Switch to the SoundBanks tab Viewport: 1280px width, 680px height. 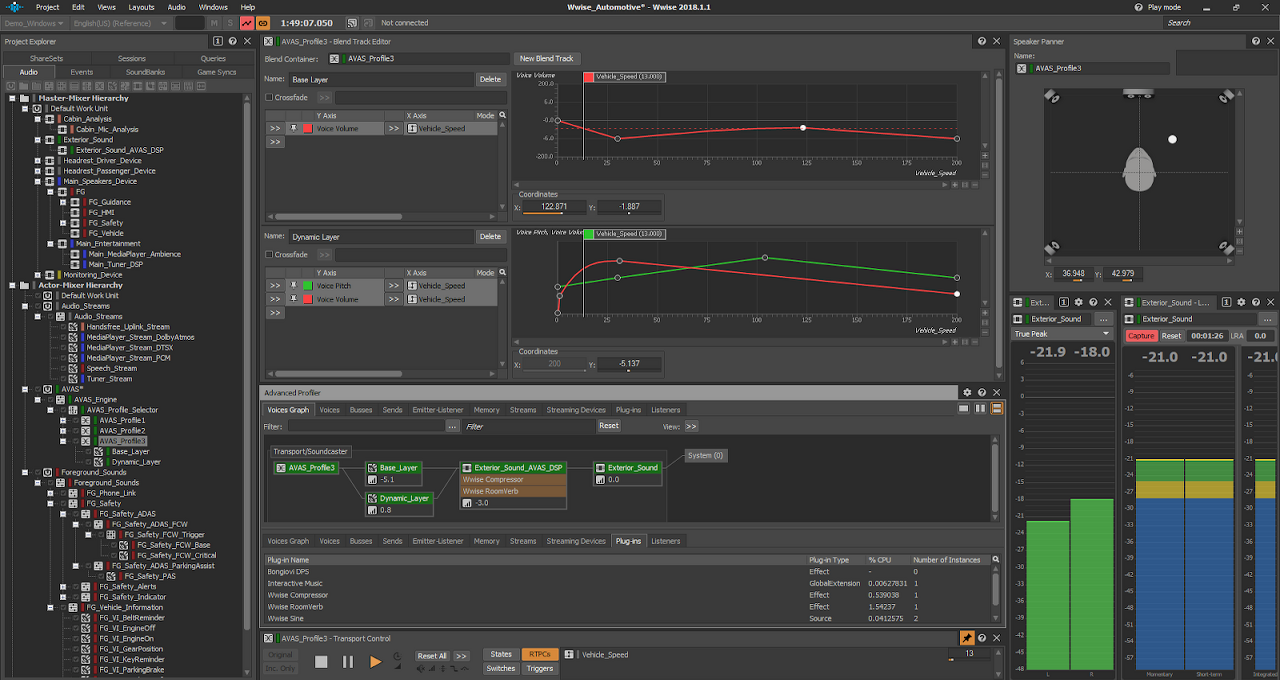[x=145, y=72]
